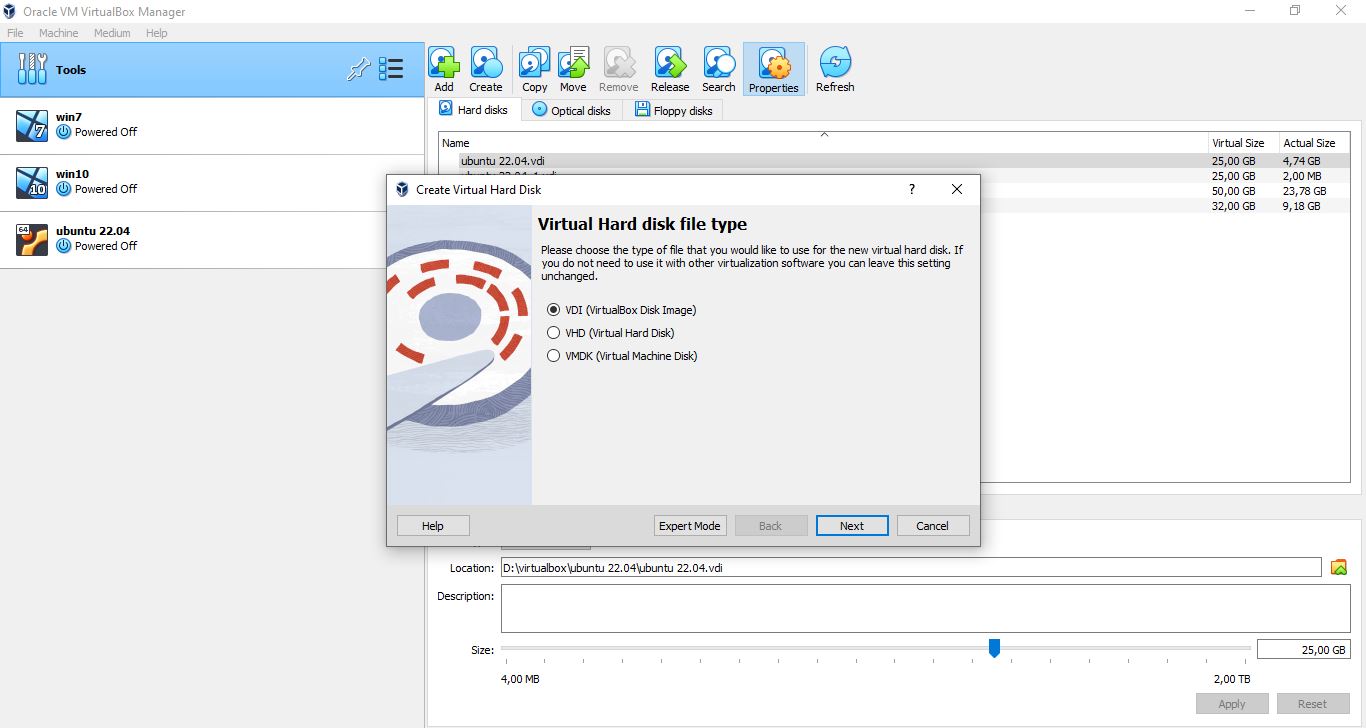Close the Create Virtual Hard Disk dialog

coord(957,189)
